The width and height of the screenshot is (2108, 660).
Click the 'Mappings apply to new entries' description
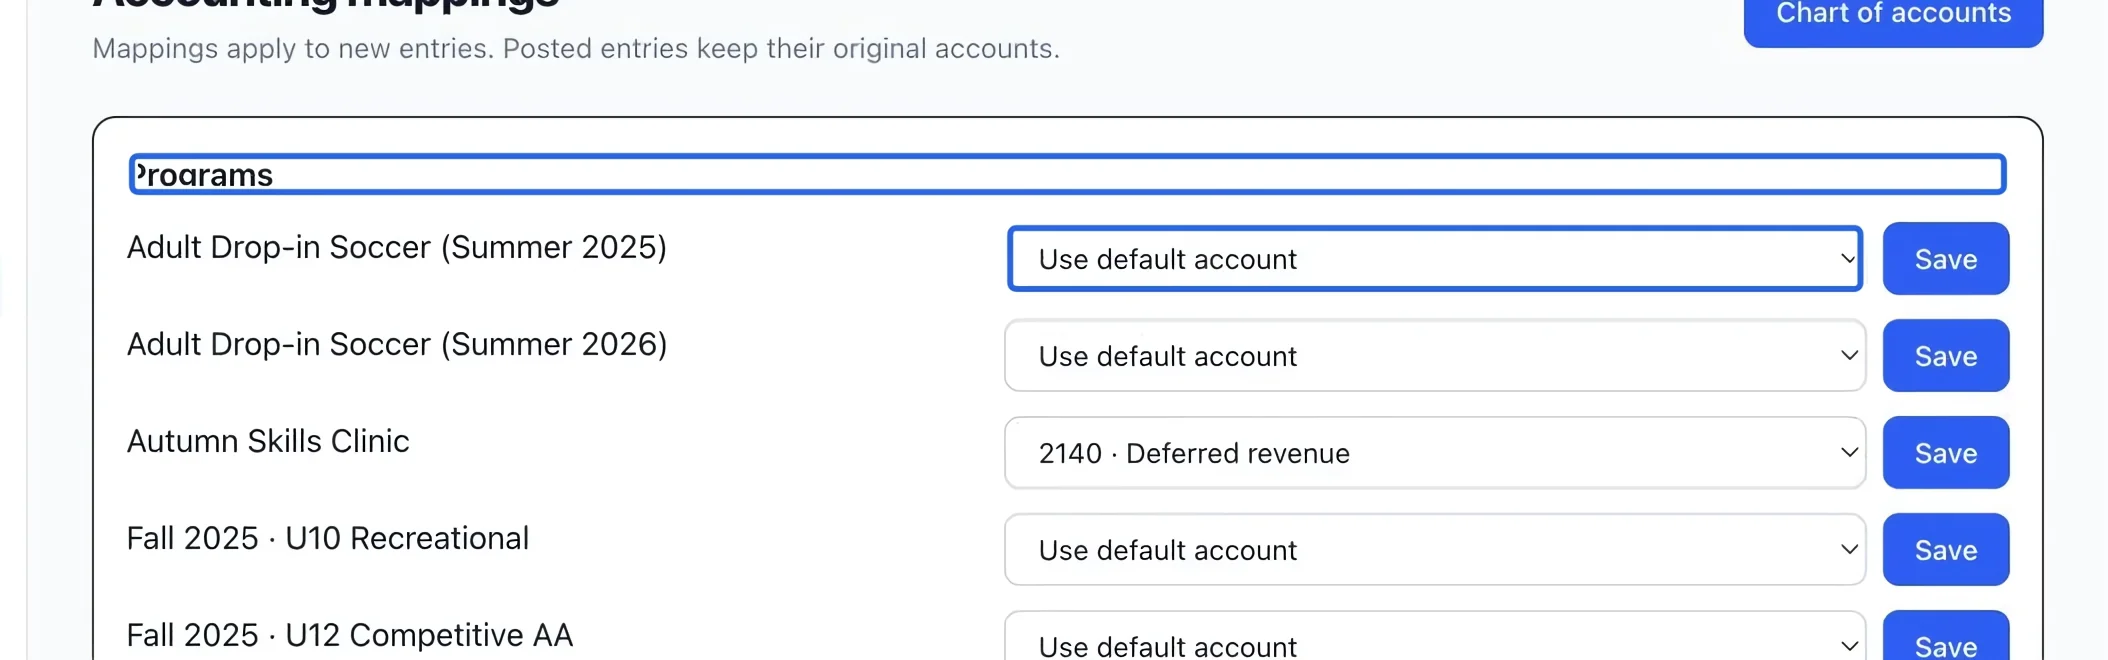576,49
